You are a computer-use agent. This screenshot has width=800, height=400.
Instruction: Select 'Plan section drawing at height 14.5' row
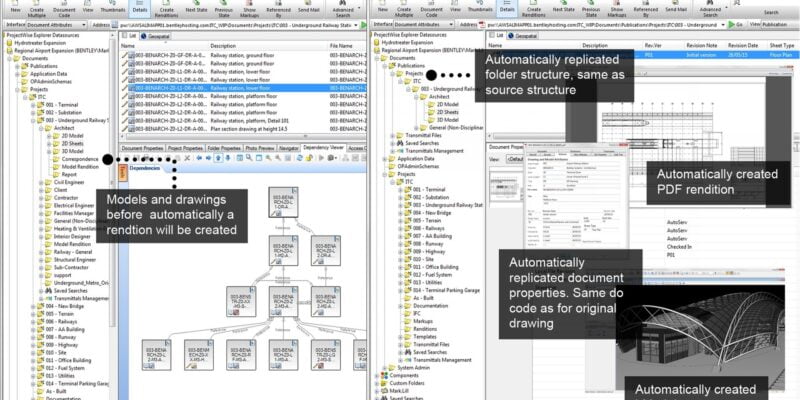[x=243, y=129]
